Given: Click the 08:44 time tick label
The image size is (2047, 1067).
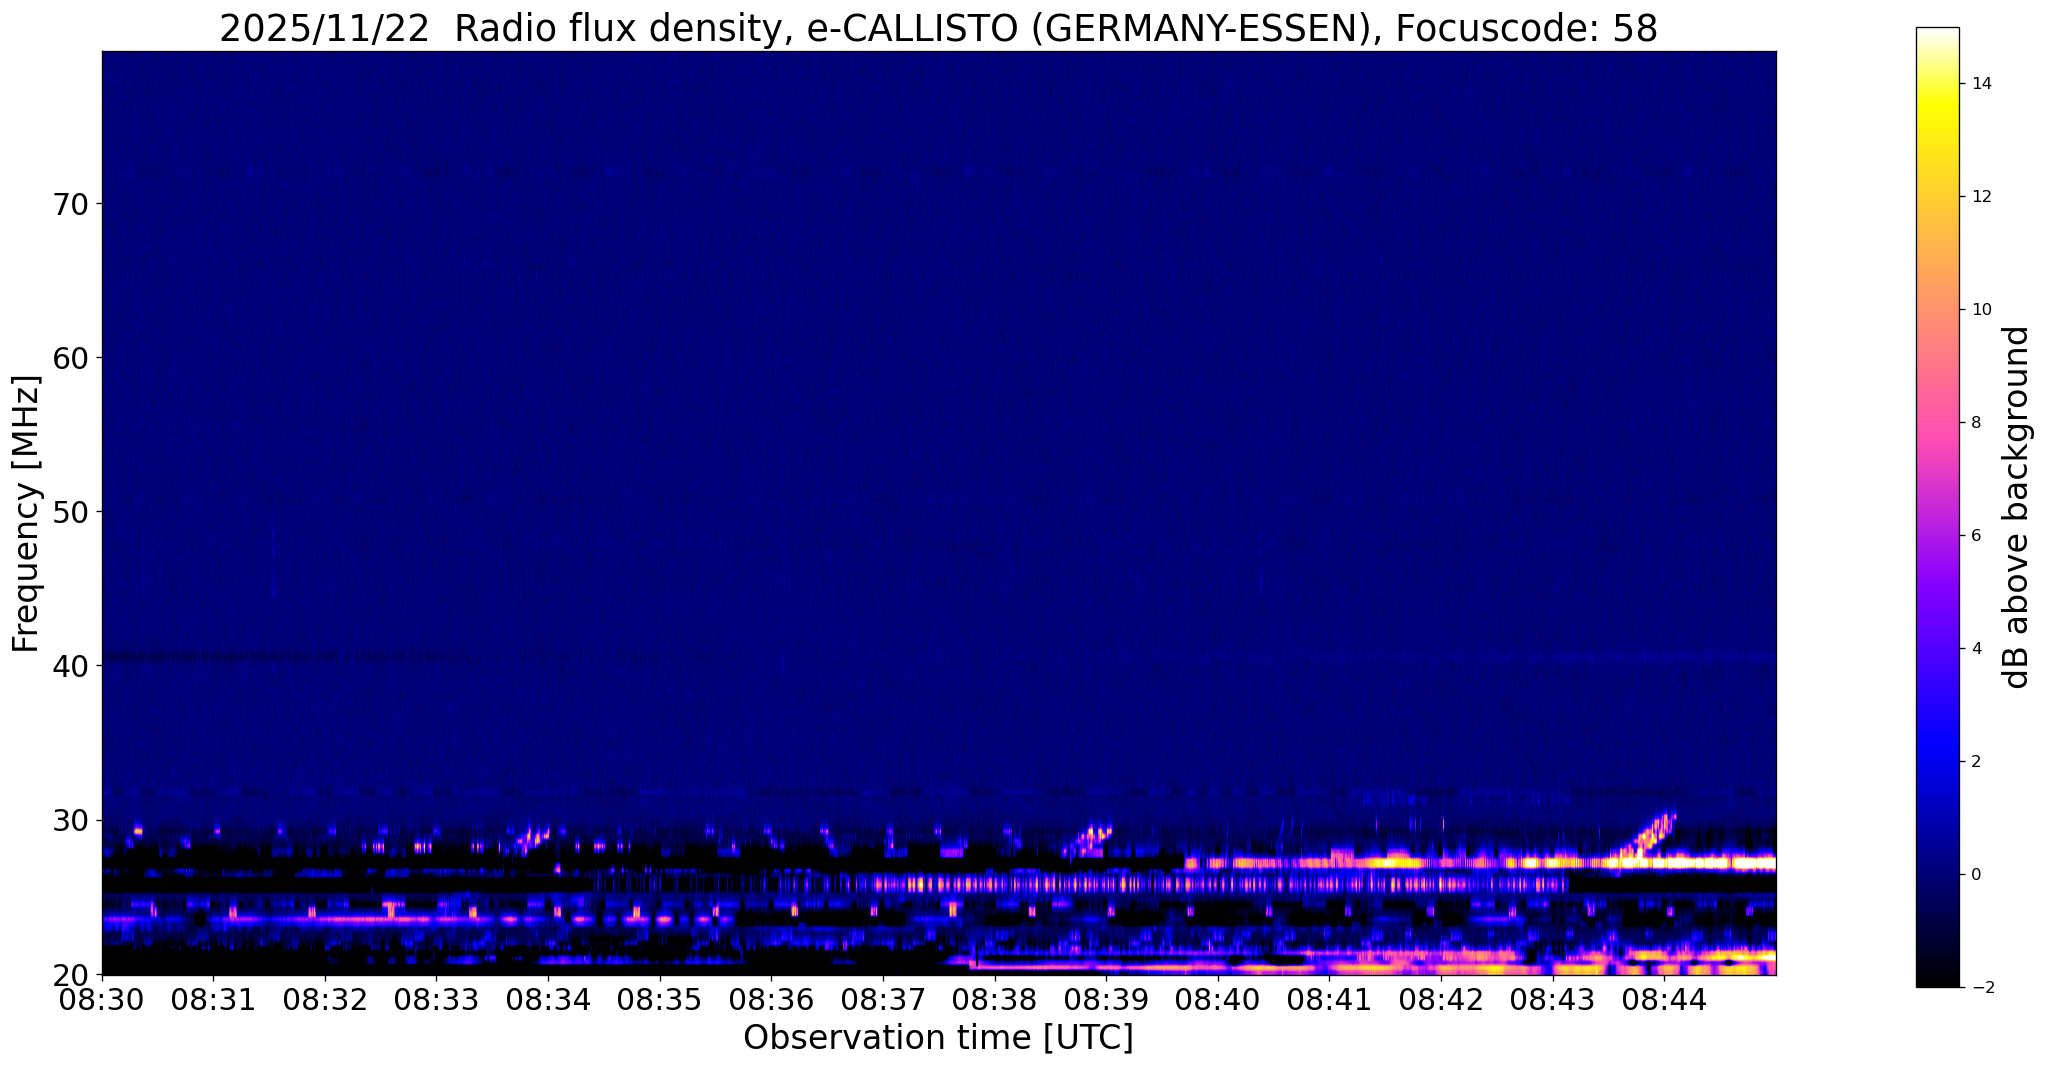Looking at the screenshot, I should [1664, 1001].
